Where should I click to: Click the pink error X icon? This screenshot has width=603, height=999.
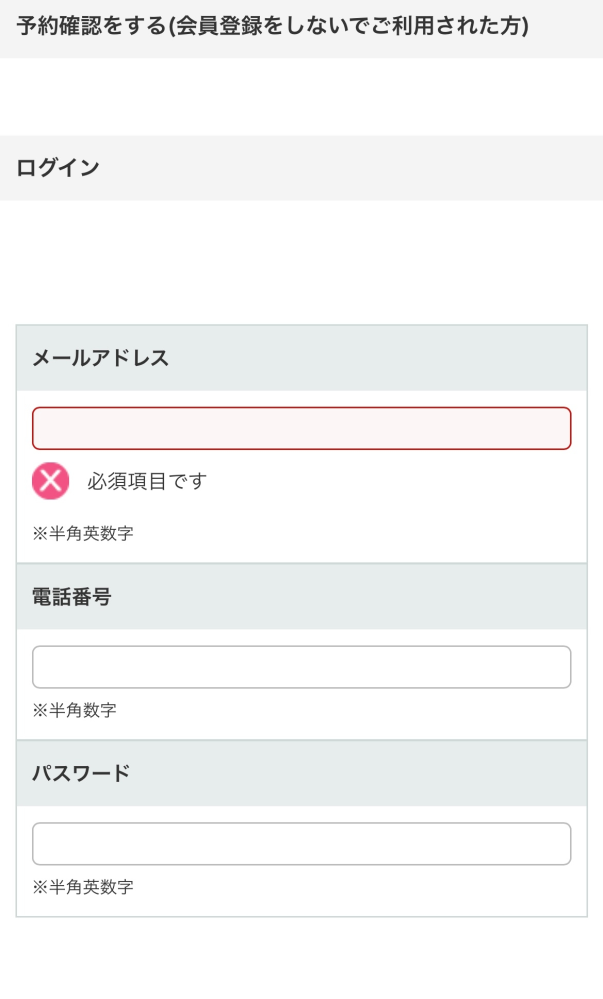point(50,481)
